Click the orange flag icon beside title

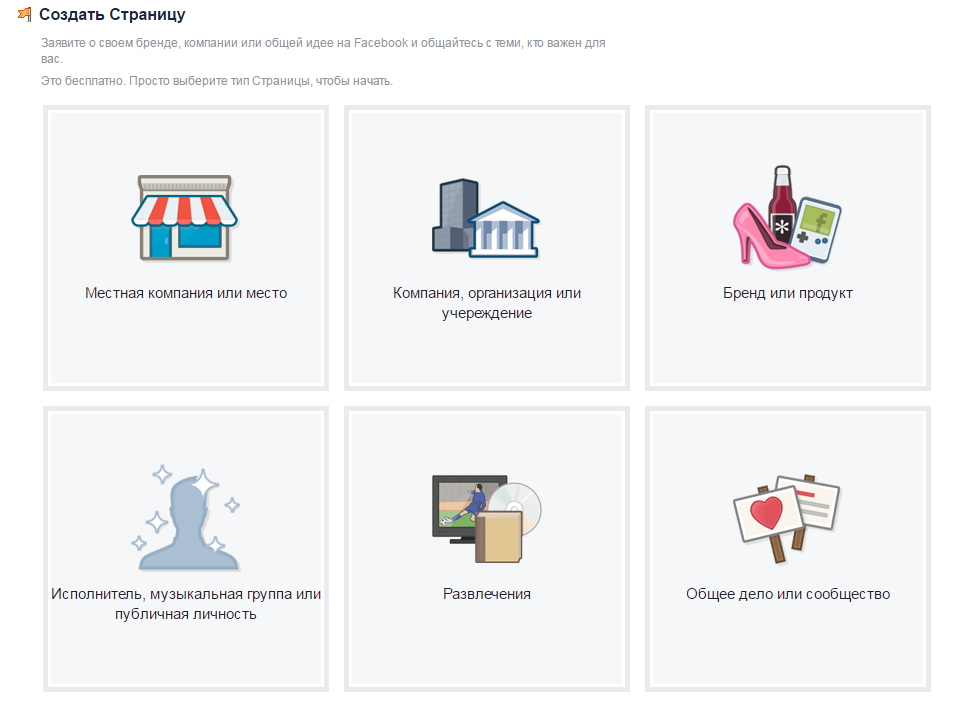(x=25, y=14)
